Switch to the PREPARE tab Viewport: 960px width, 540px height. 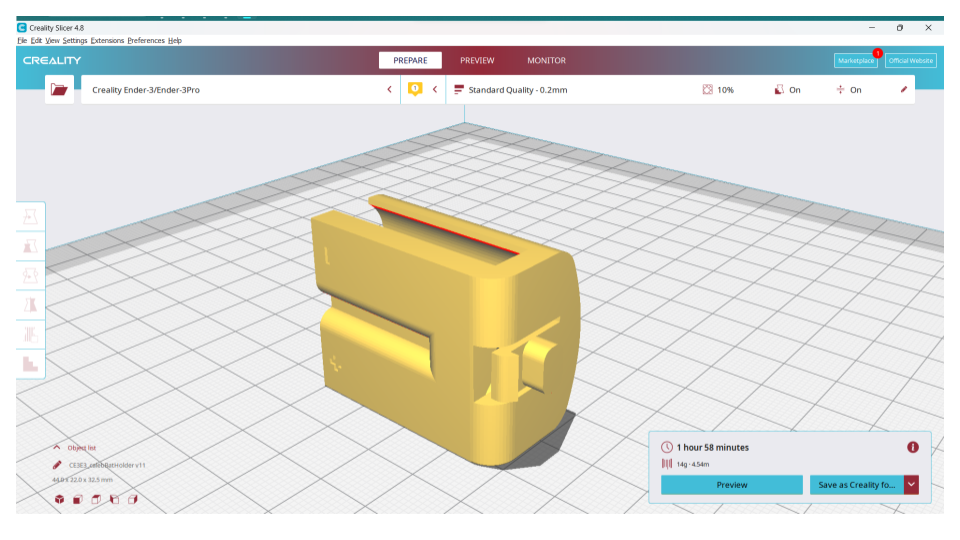410,61
